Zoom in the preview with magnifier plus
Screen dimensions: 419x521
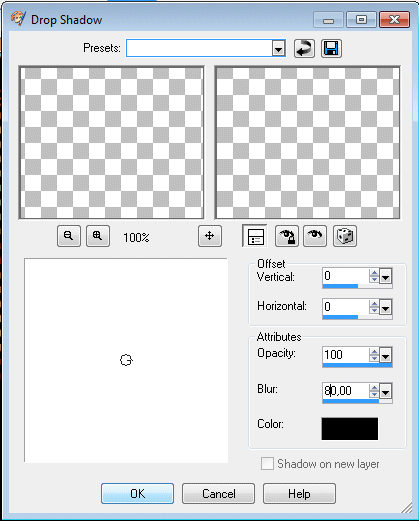98,236
